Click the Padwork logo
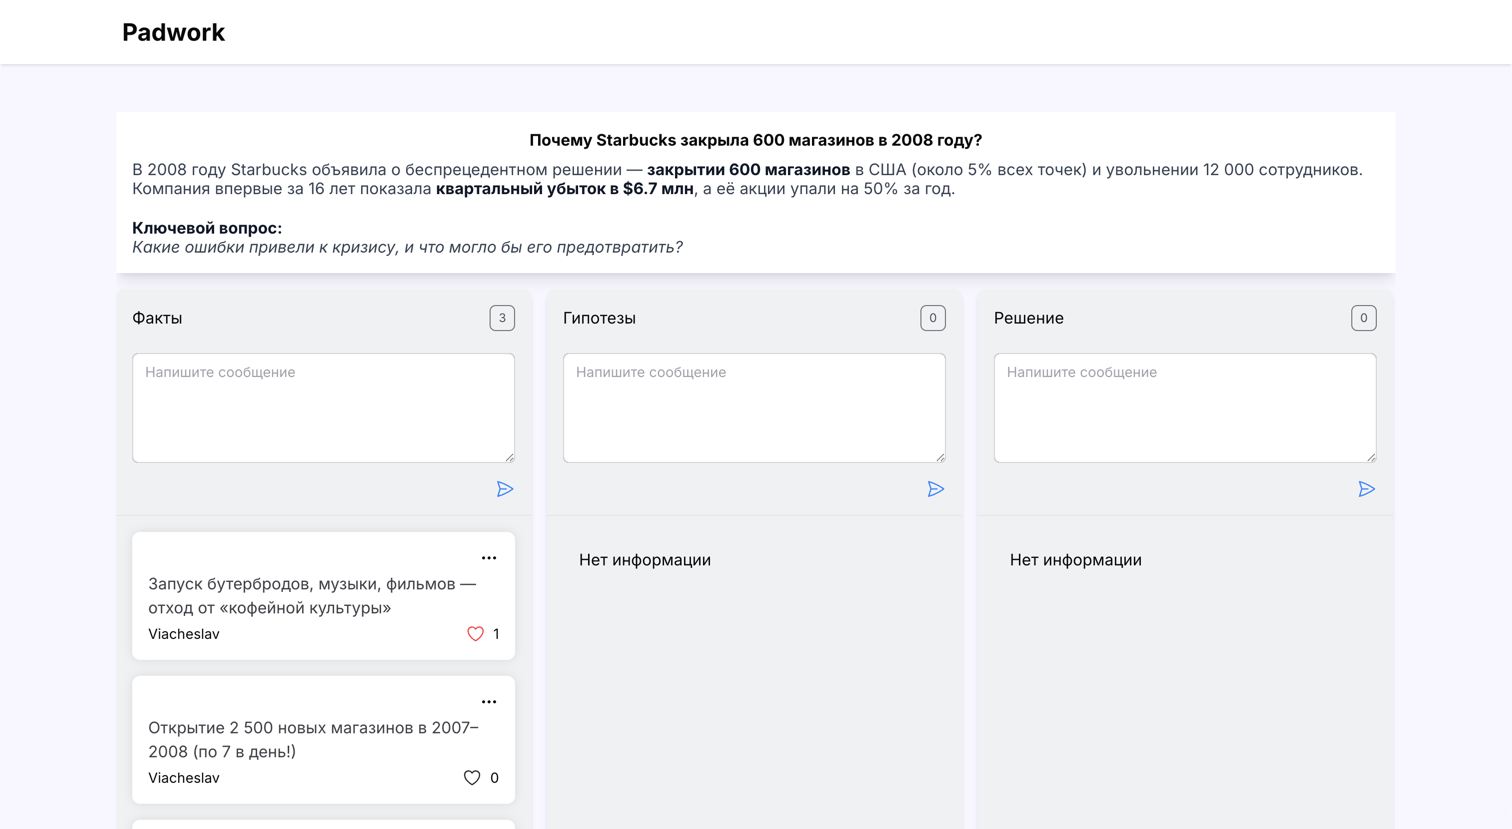 click(173, 32)
